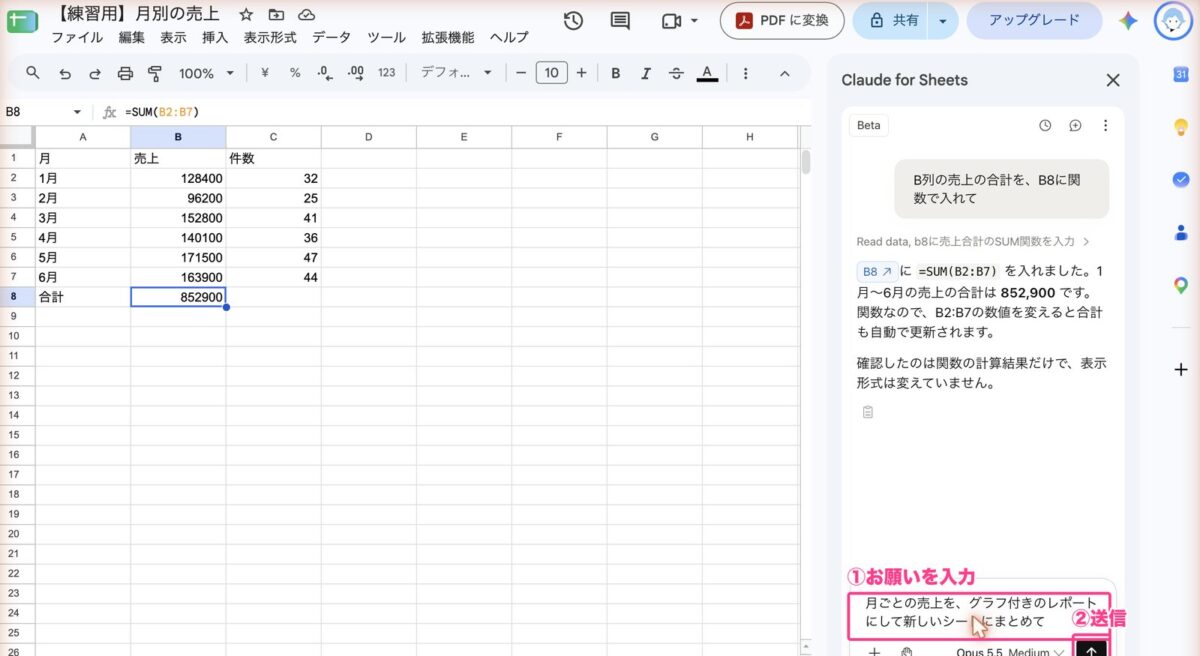Open the Google account avatar

click(1172, 21)
